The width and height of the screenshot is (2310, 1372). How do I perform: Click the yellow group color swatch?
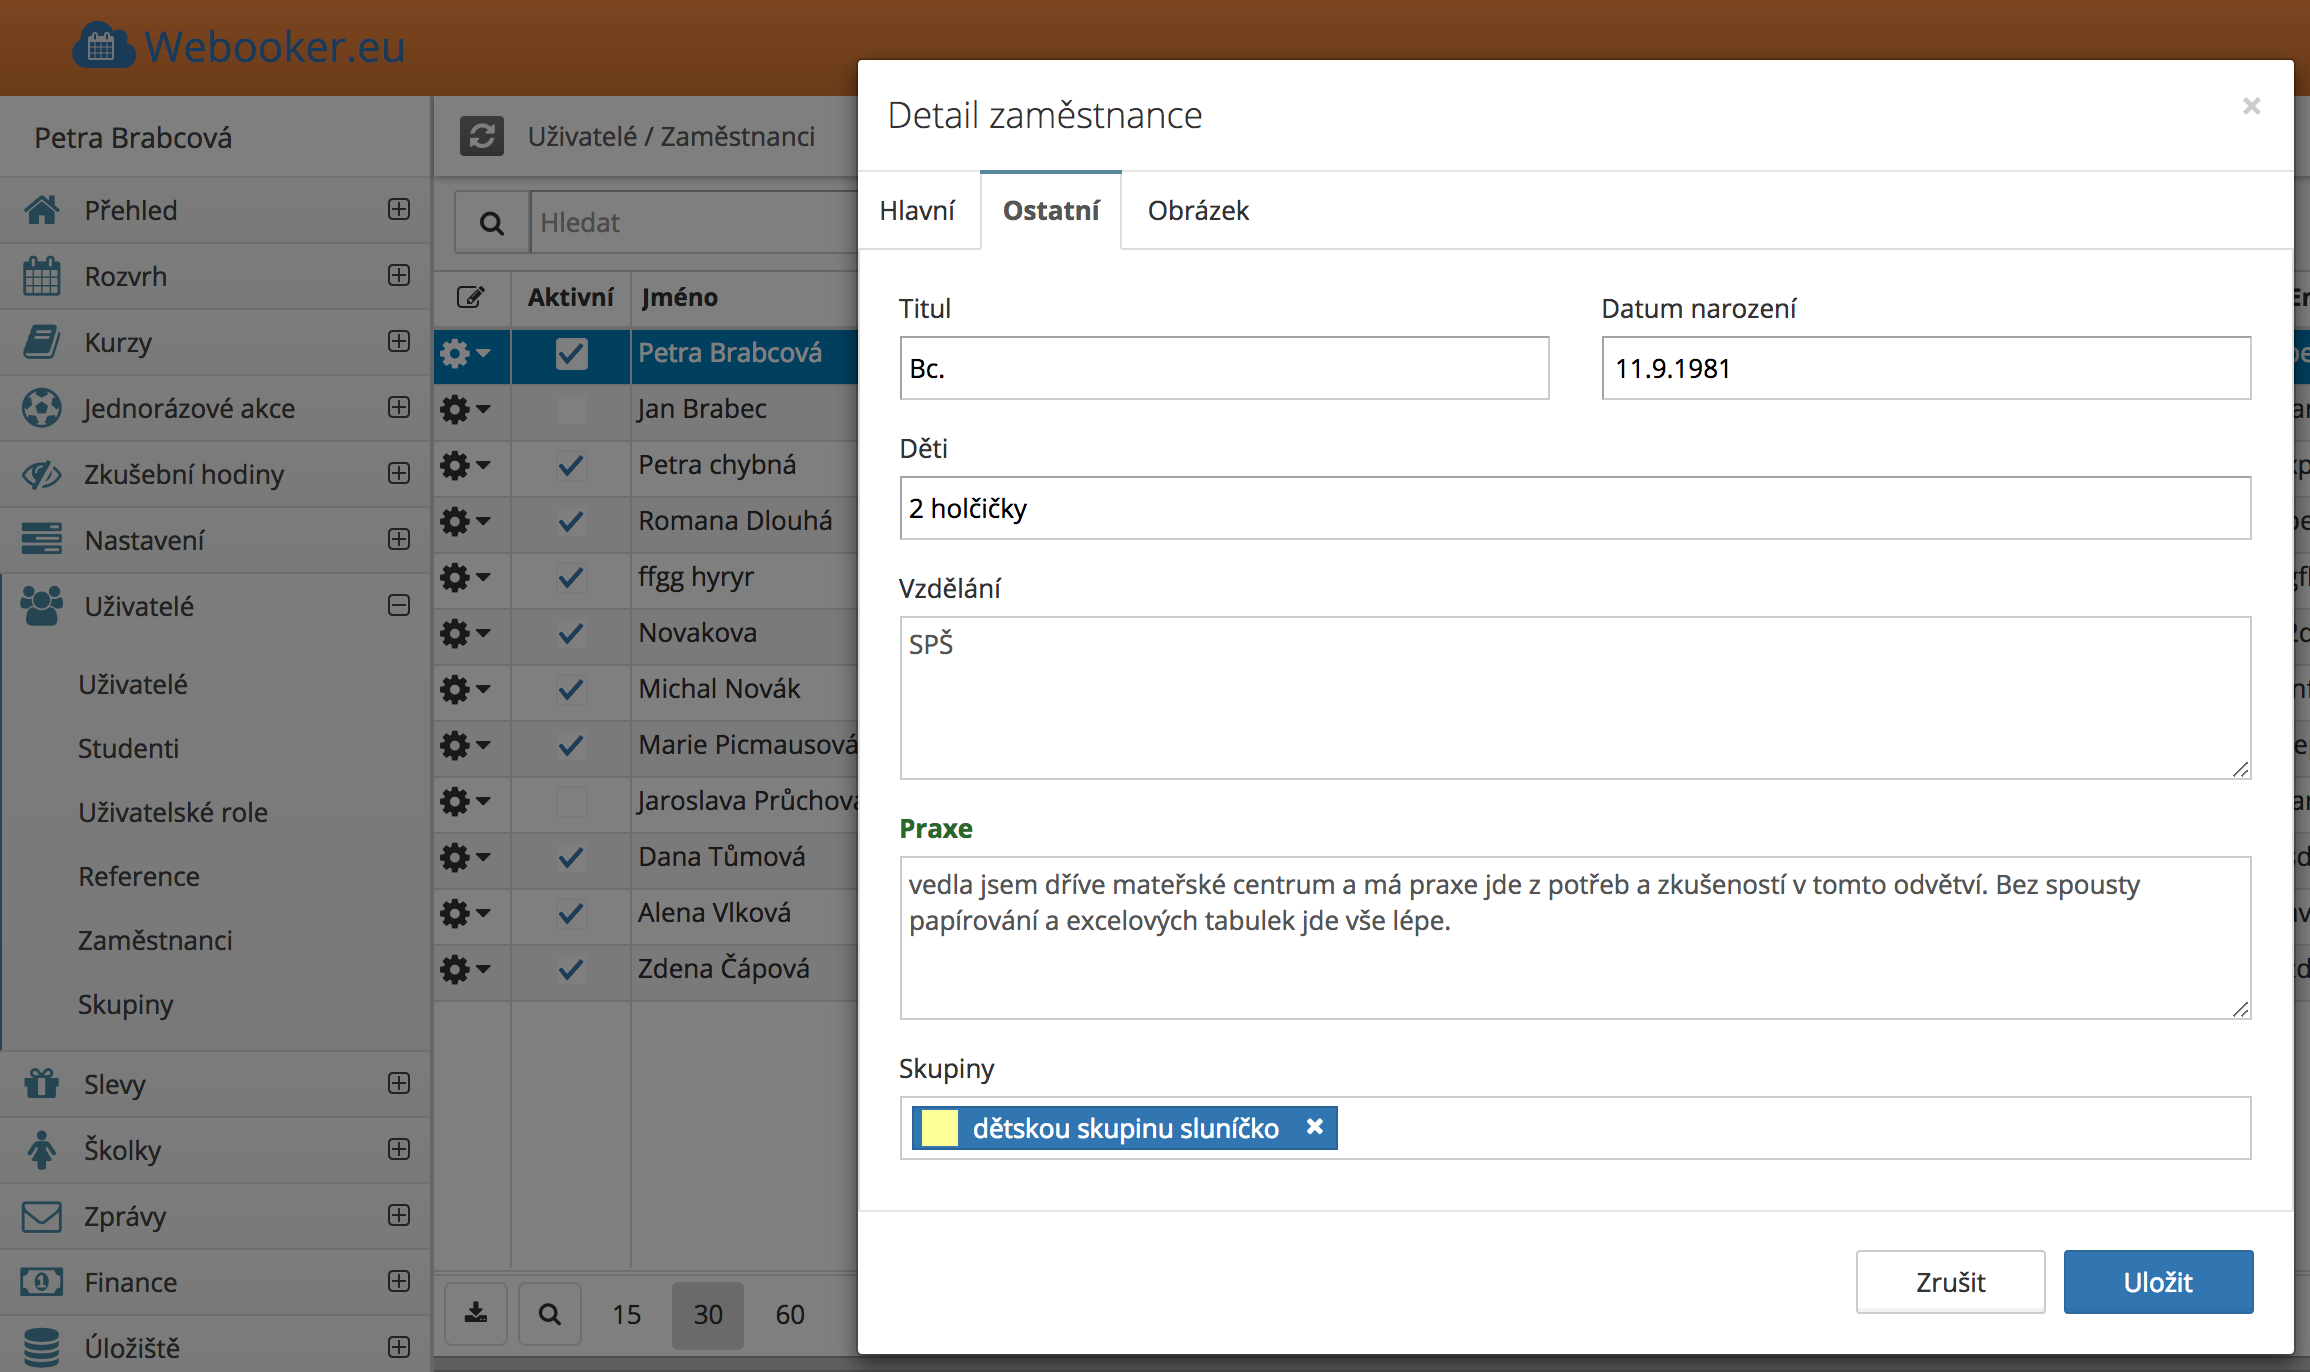tap(940, 1128)
